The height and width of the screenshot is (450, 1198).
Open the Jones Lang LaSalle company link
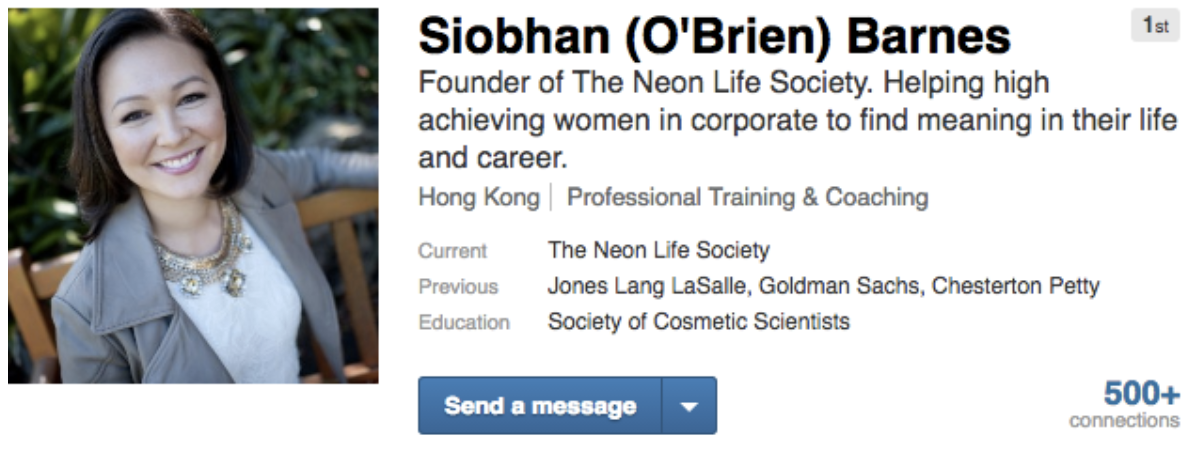point(650,287)
